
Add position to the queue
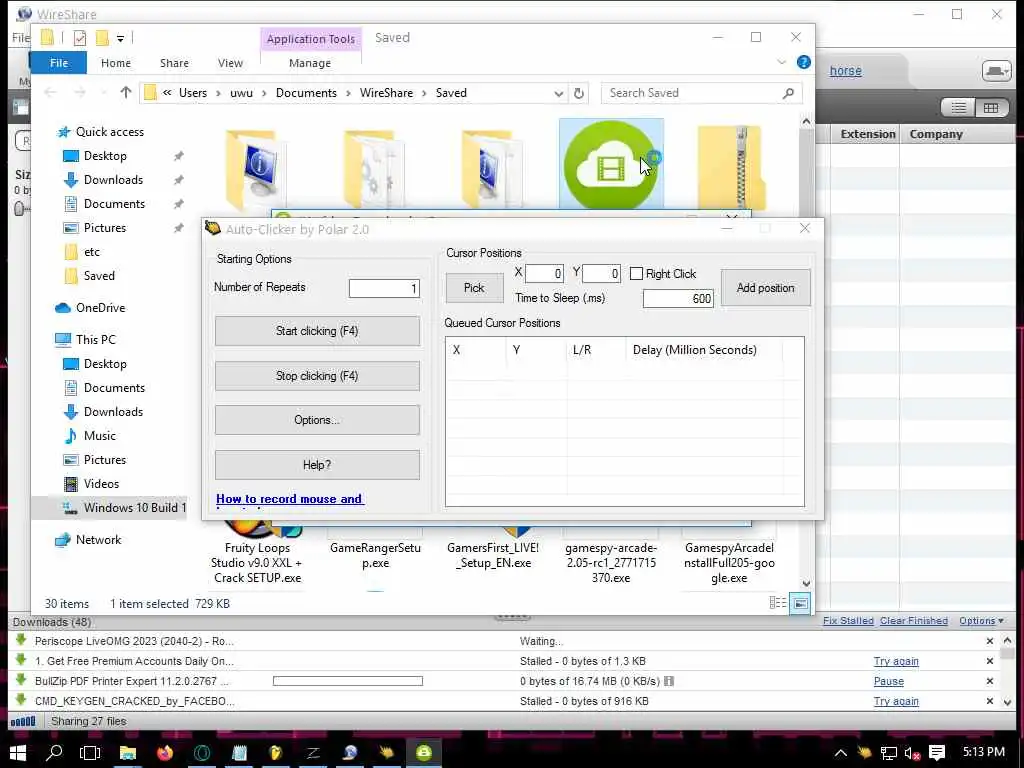765,288
